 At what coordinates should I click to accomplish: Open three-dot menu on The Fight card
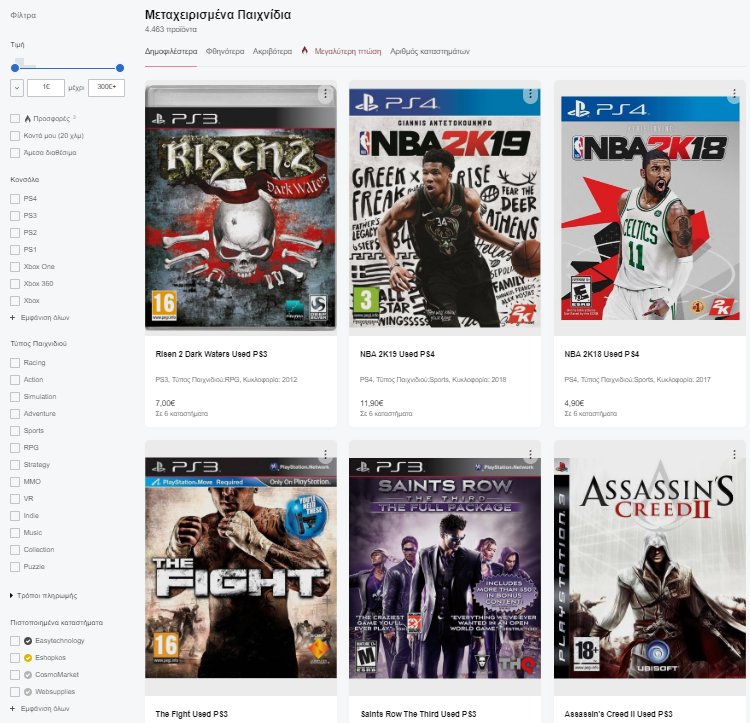pyautogui.click(x=325, y=454)
